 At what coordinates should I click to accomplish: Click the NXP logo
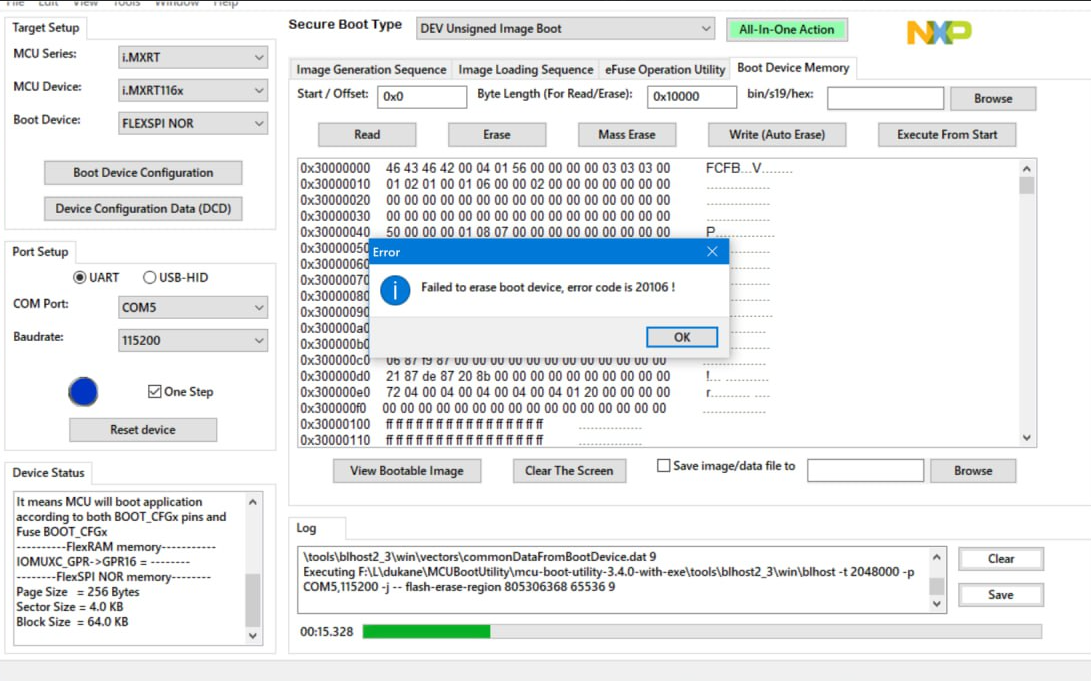coord(937,30)
